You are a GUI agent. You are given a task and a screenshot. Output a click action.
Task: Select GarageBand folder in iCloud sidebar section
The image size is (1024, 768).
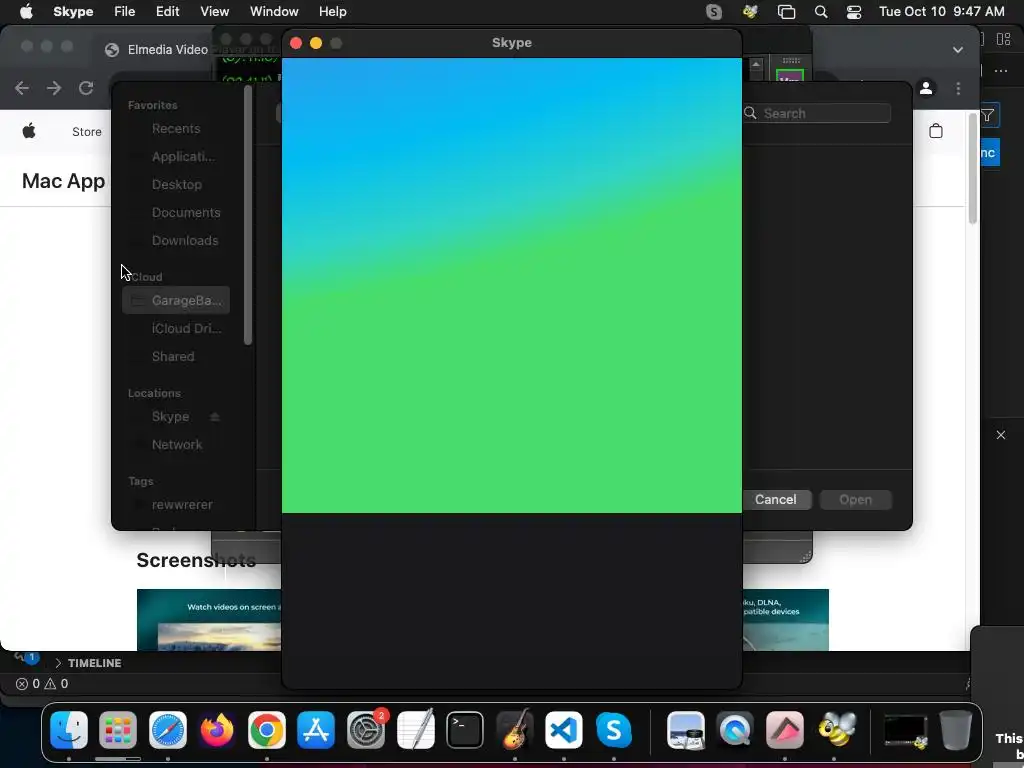(176, 300)
